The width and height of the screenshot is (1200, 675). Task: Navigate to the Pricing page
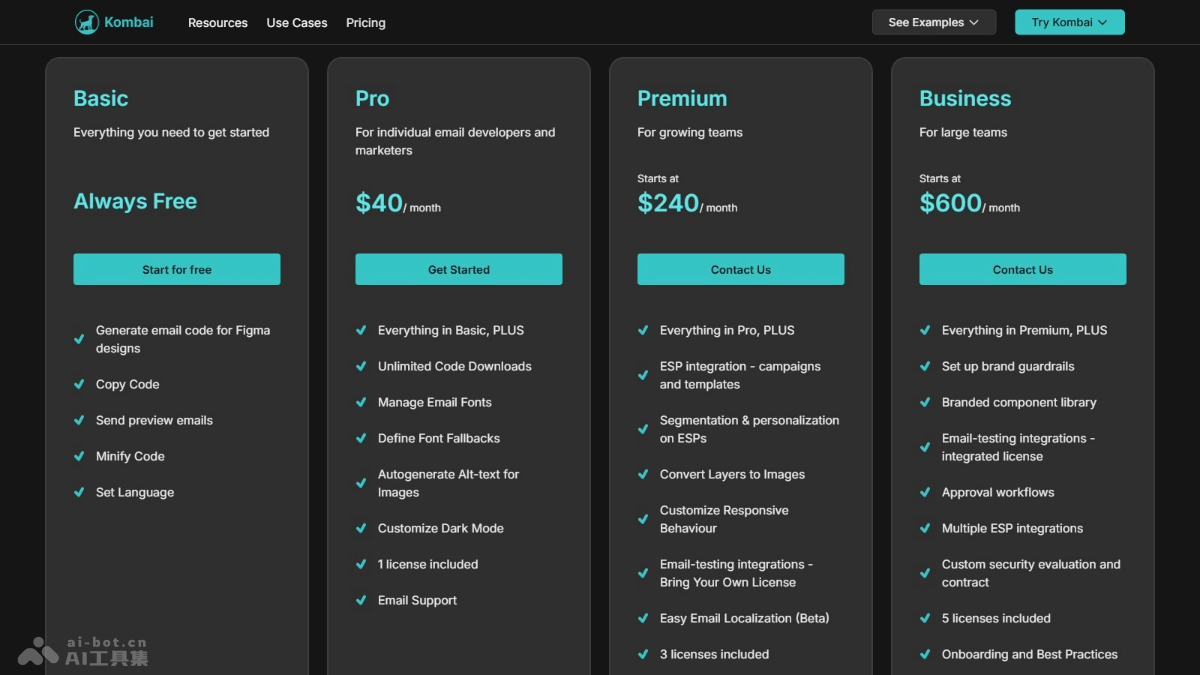point(366,23)
